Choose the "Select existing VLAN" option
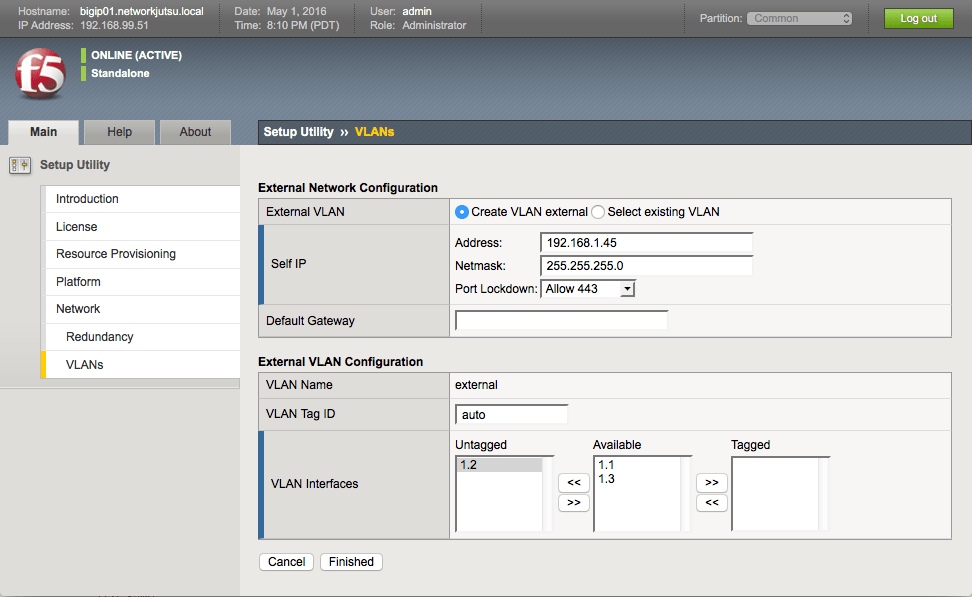The image size is (972, 597). (x=597, y=211)
